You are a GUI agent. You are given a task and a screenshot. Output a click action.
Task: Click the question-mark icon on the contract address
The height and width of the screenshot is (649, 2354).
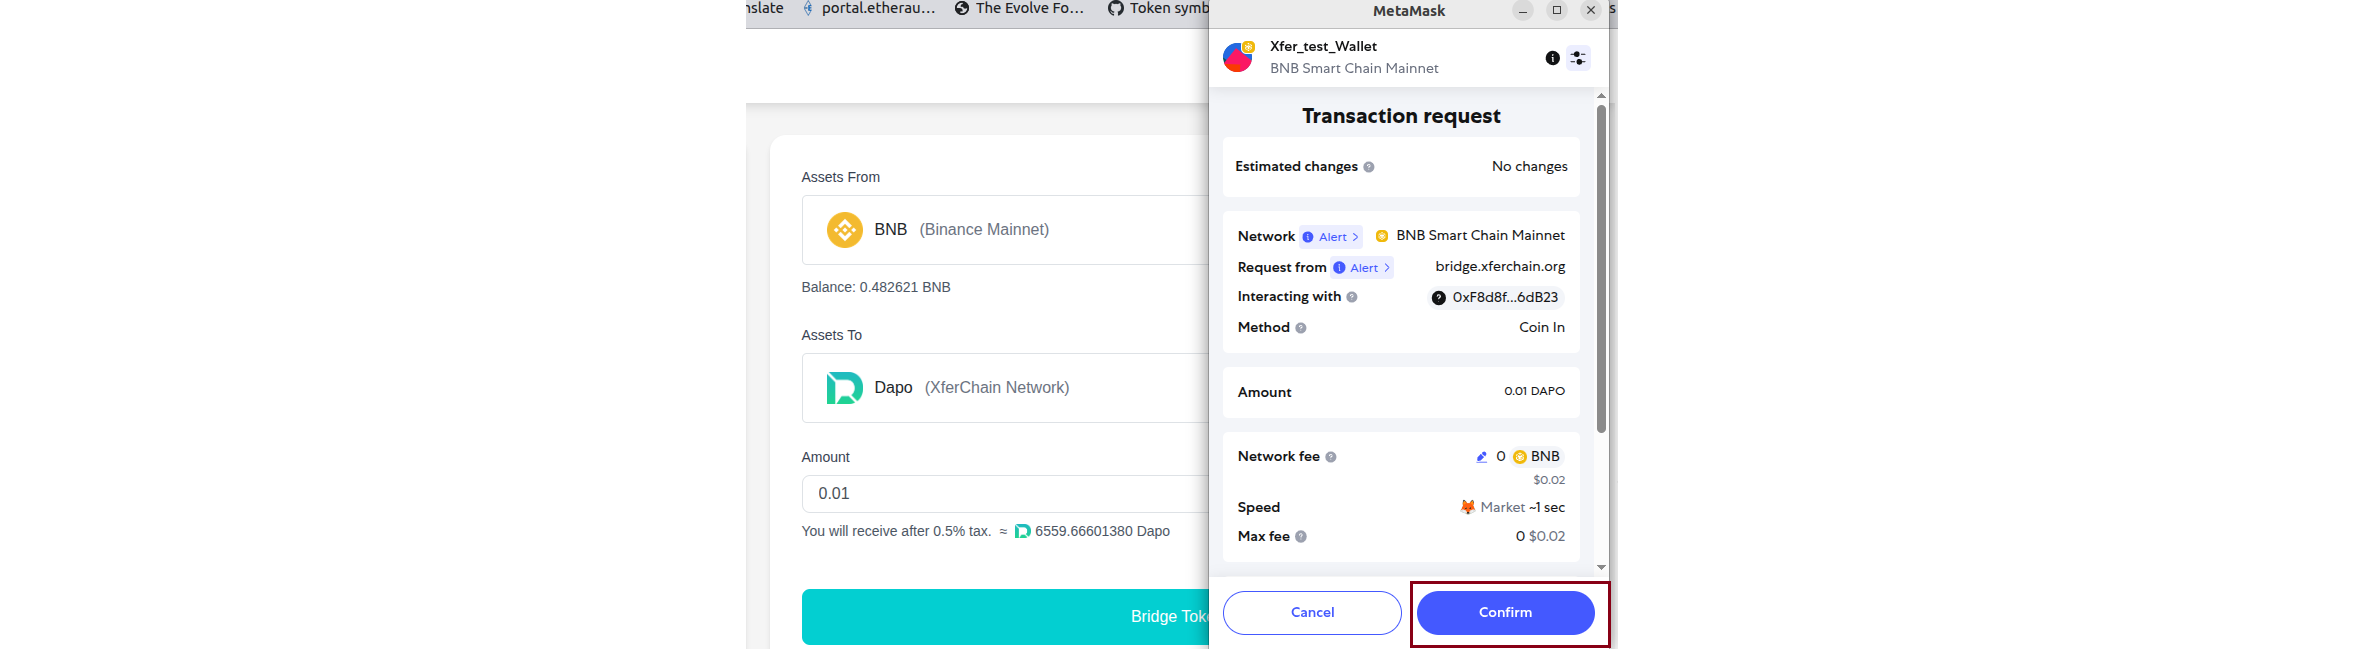(x=1438, y=297)
